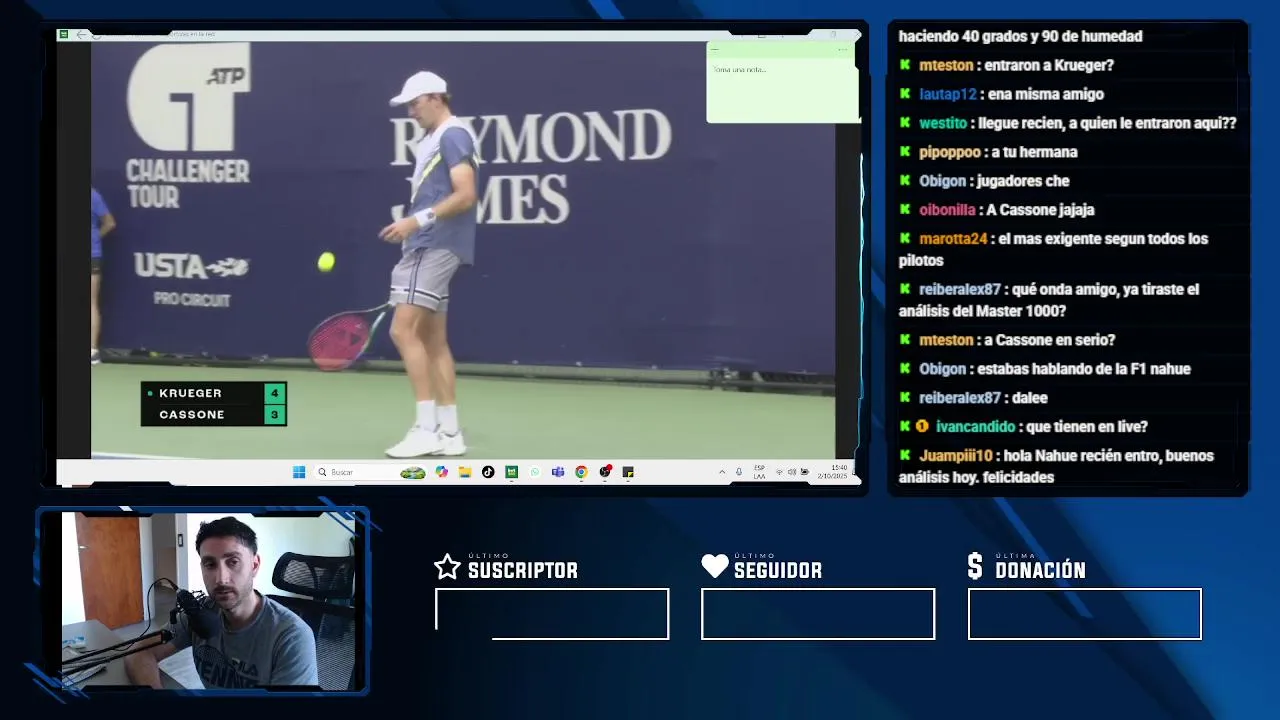The width and height of the screenshot is (1280, 720).
Task: Click the streamer webcam thumbnail
Action: 208,600
